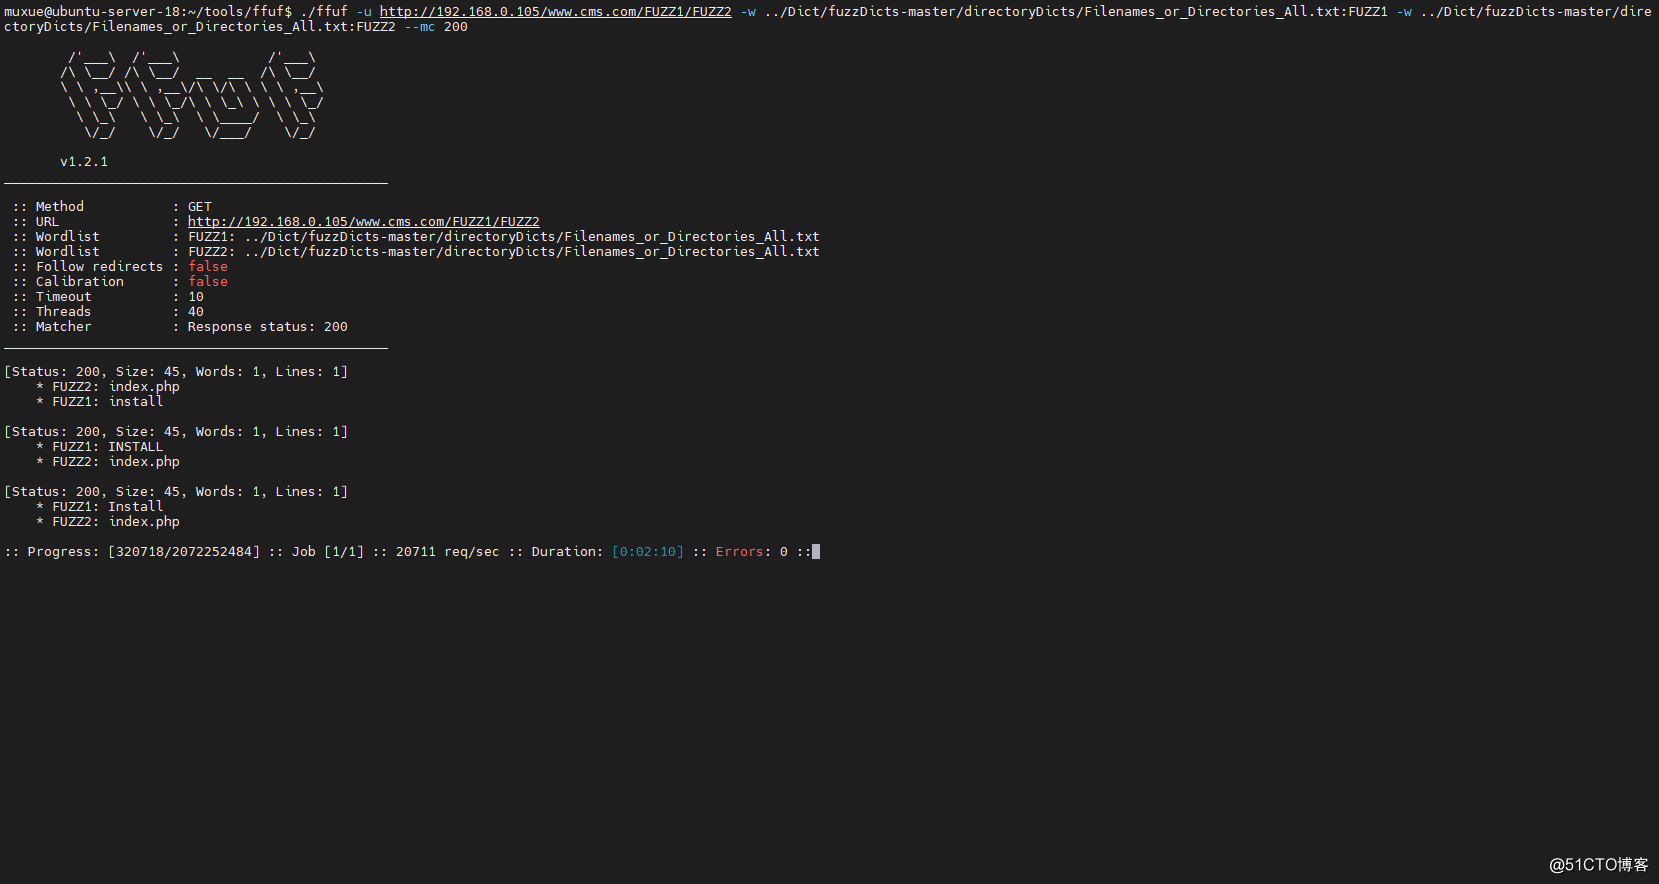
Task: Click the Timeout value 10
Action: pyautogui.click(x=196, y=297)
